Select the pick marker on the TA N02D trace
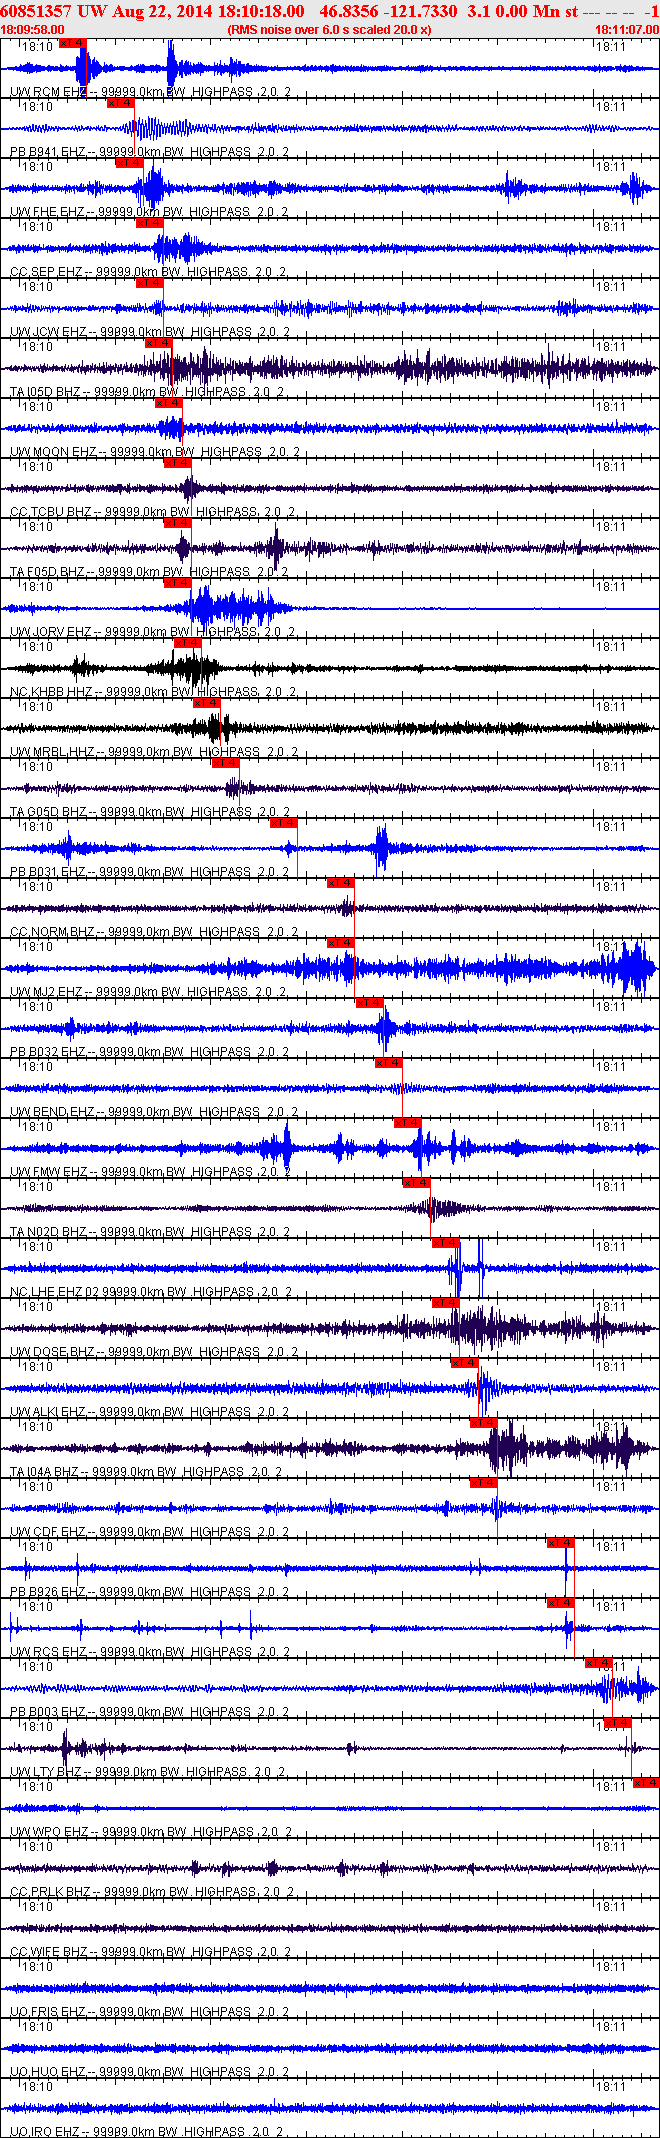 (x=417, y=1183)
